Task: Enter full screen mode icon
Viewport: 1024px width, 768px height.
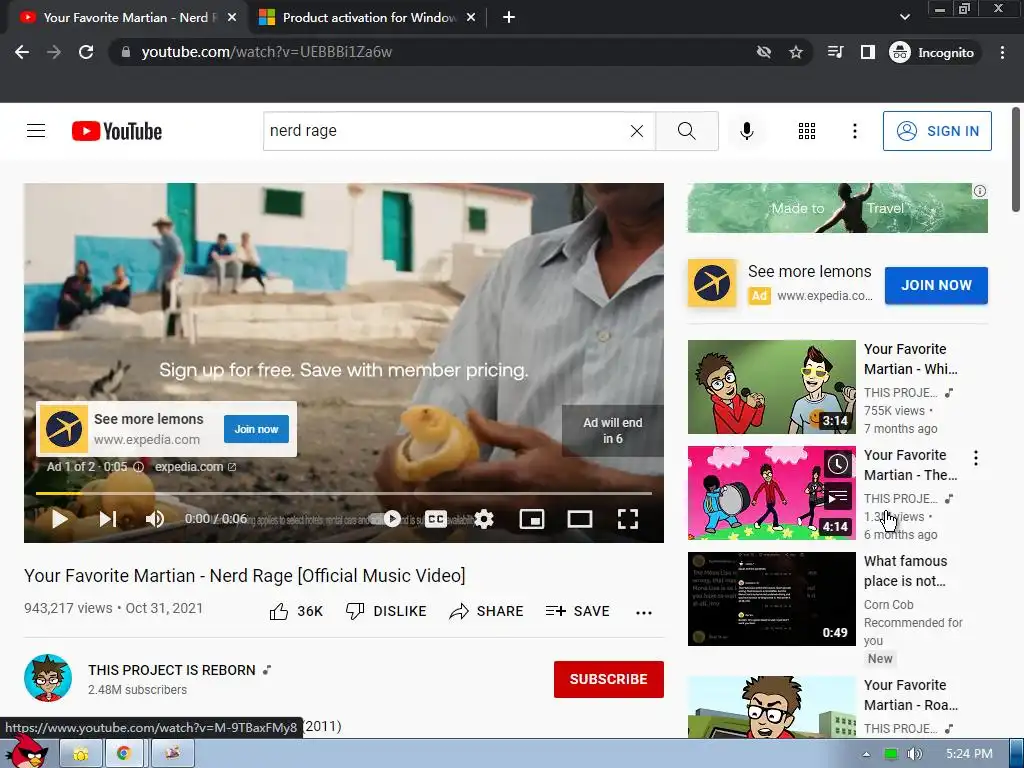Action: point(628,519)
